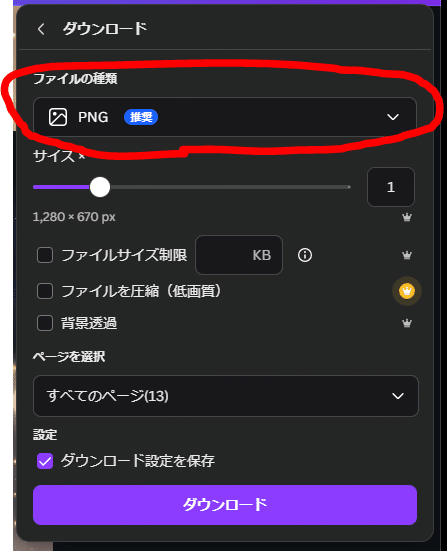
Task: Click the KB file size input field
Action: tap(239, 255)
